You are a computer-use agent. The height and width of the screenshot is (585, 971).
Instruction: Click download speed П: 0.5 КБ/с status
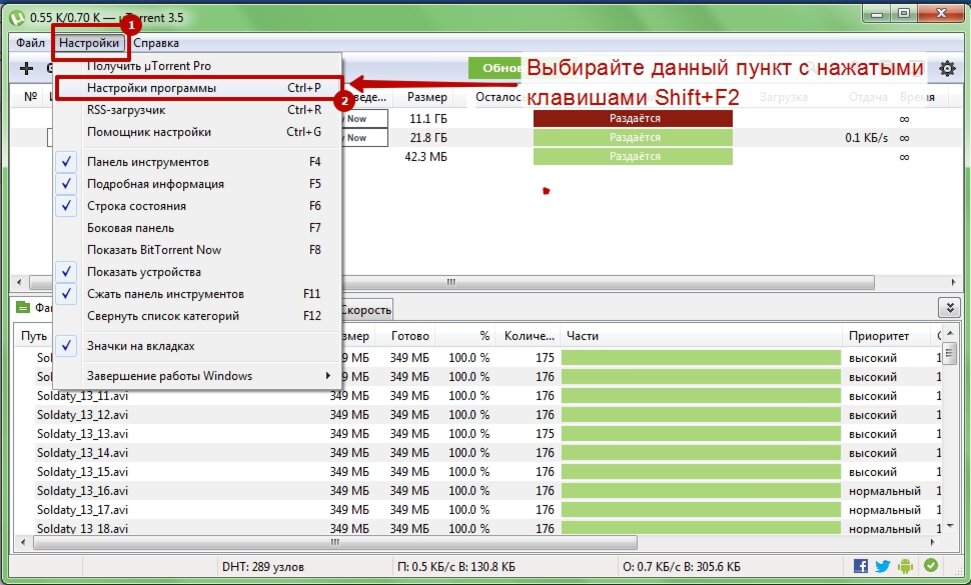click(x=456, y=566)
